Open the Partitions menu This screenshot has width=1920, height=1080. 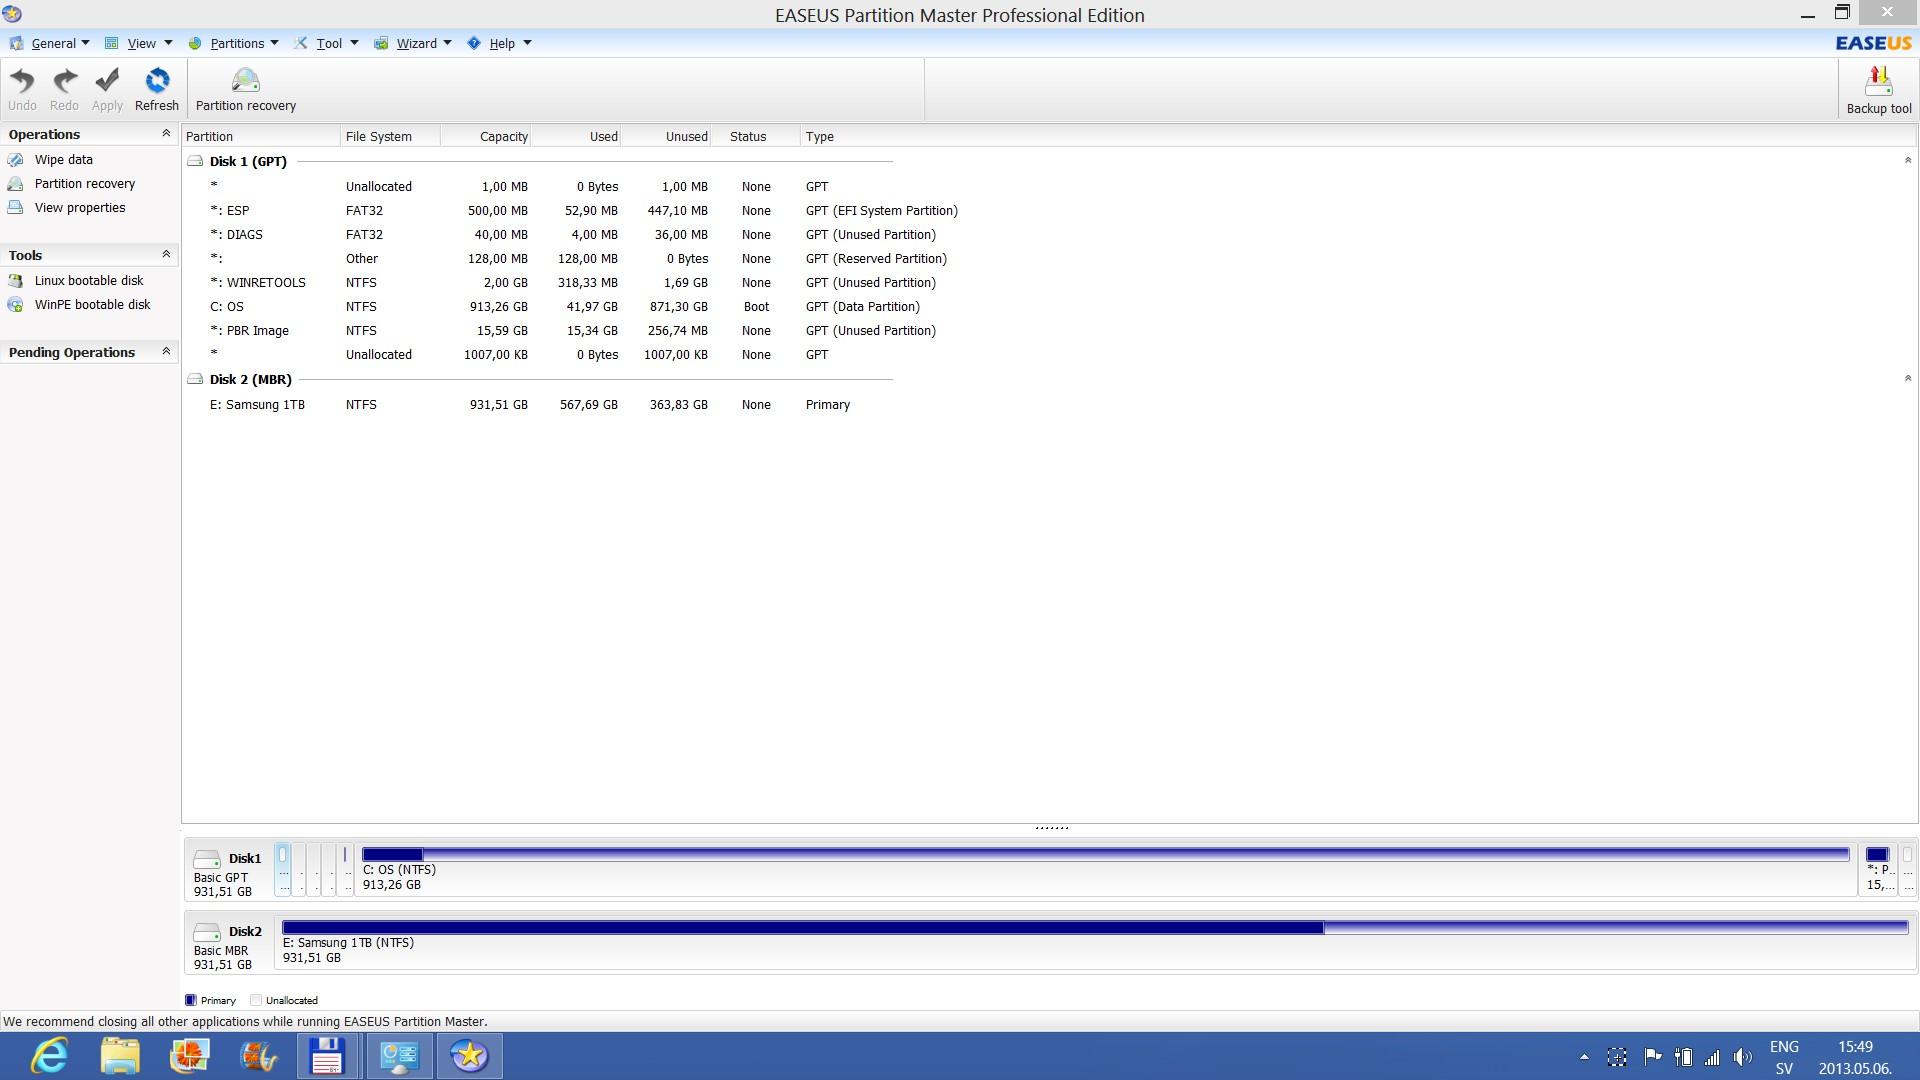point(237,43)
